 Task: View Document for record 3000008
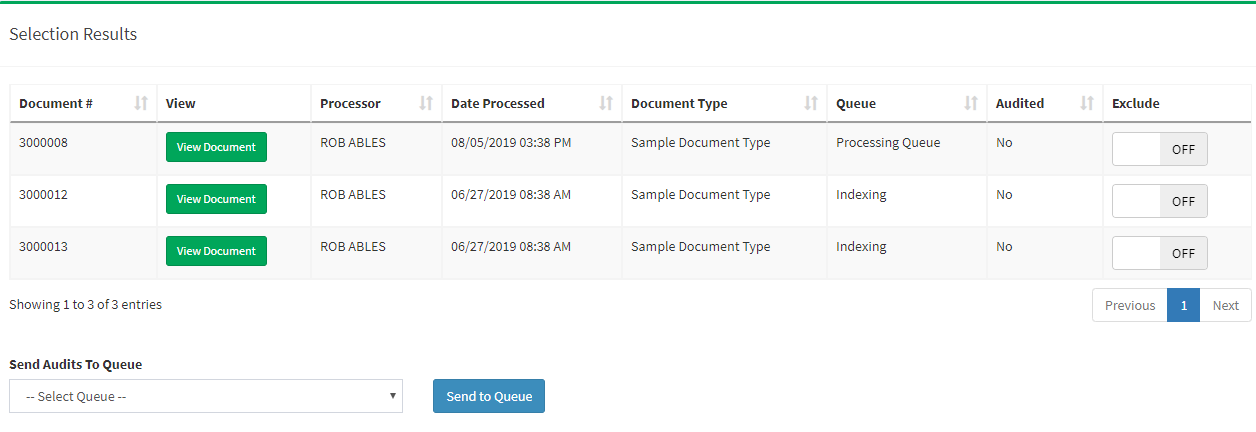click(x=216, y=147)
